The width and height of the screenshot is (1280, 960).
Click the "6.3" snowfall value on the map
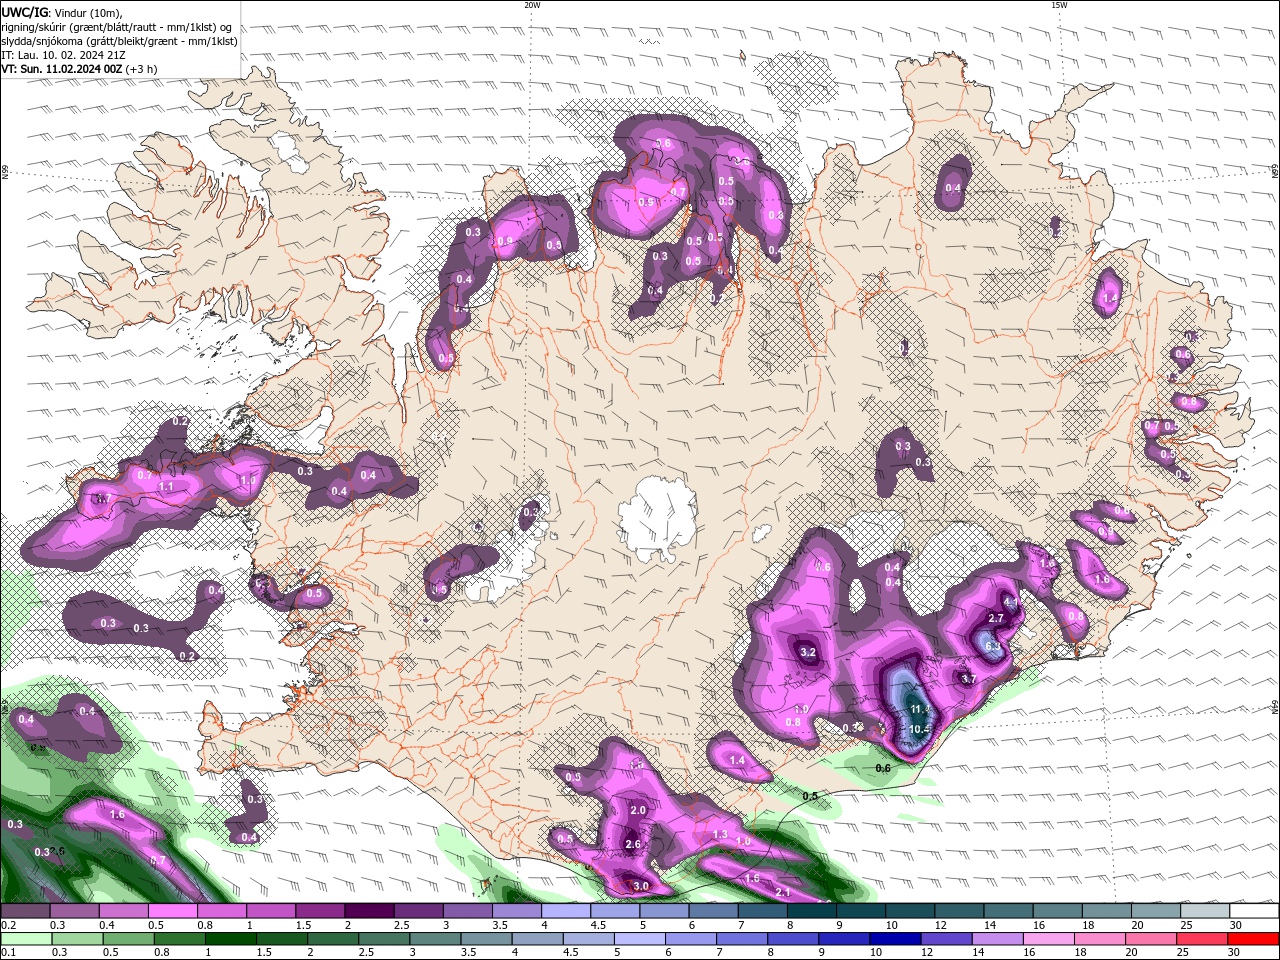993,646
